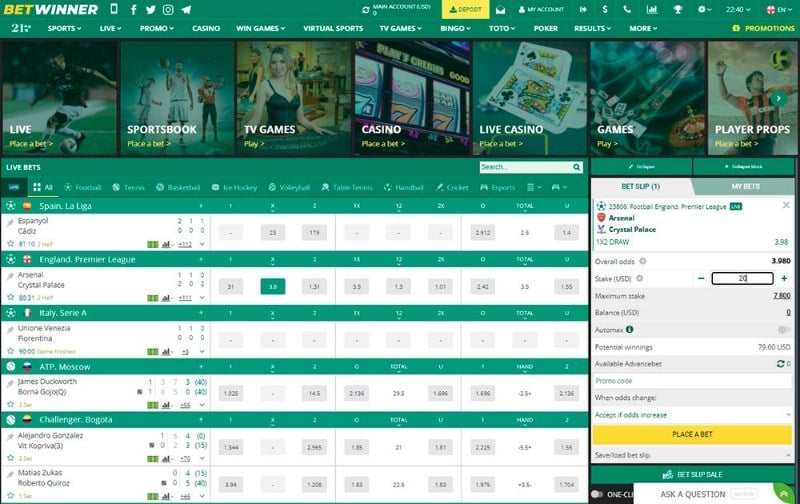Open the gamepad filter dropdown

559,187
